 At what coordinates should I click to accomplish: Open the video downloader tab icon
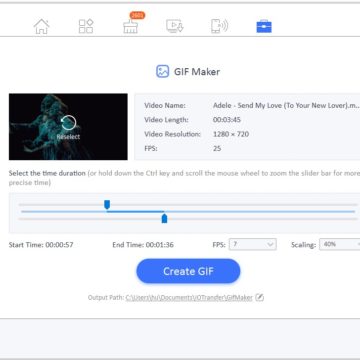point(175,26)
